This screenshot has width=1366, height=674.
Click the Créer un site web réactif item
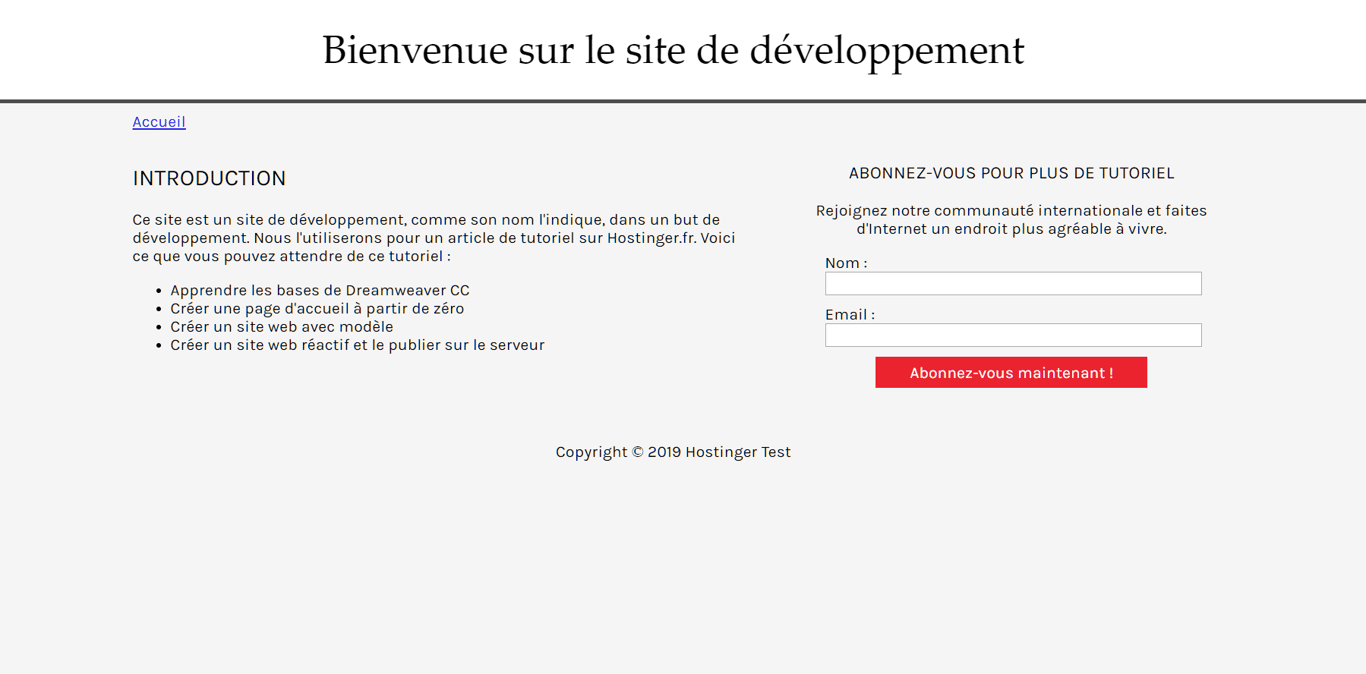[x=357, y=344]
